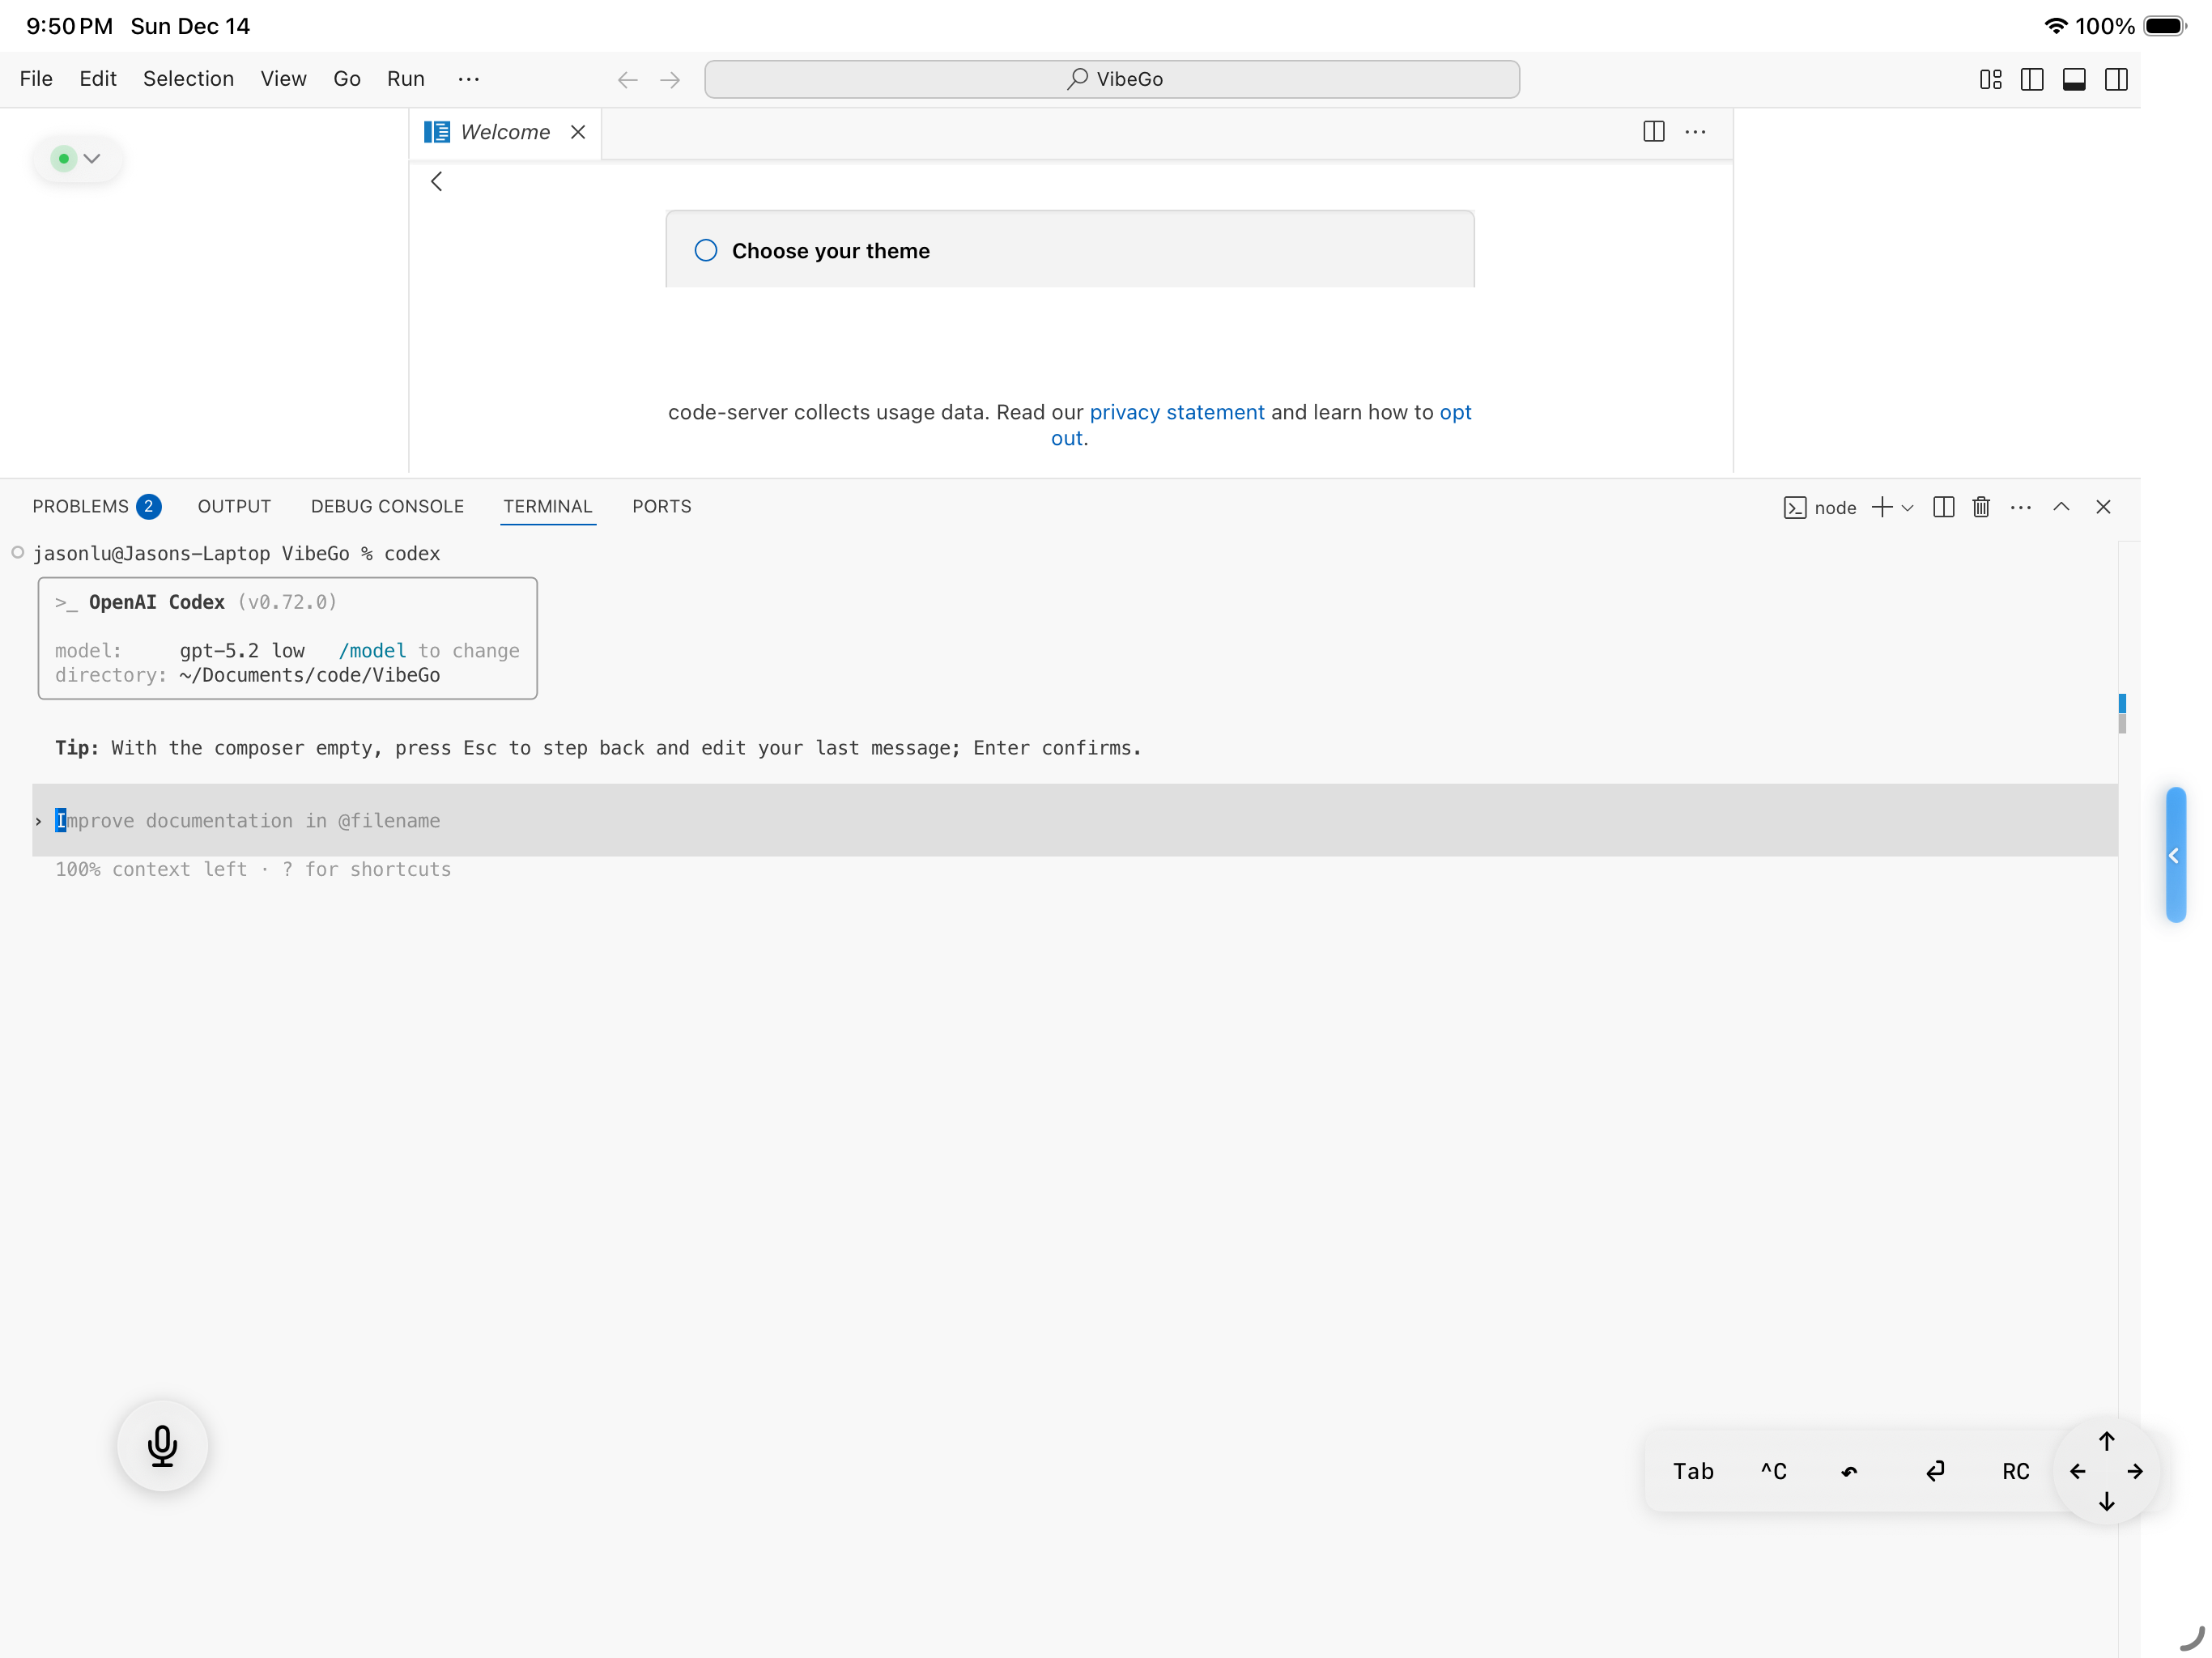Open the privacy statement link
Viewport: 2212px width, 1658px height.
point(1177,412)
